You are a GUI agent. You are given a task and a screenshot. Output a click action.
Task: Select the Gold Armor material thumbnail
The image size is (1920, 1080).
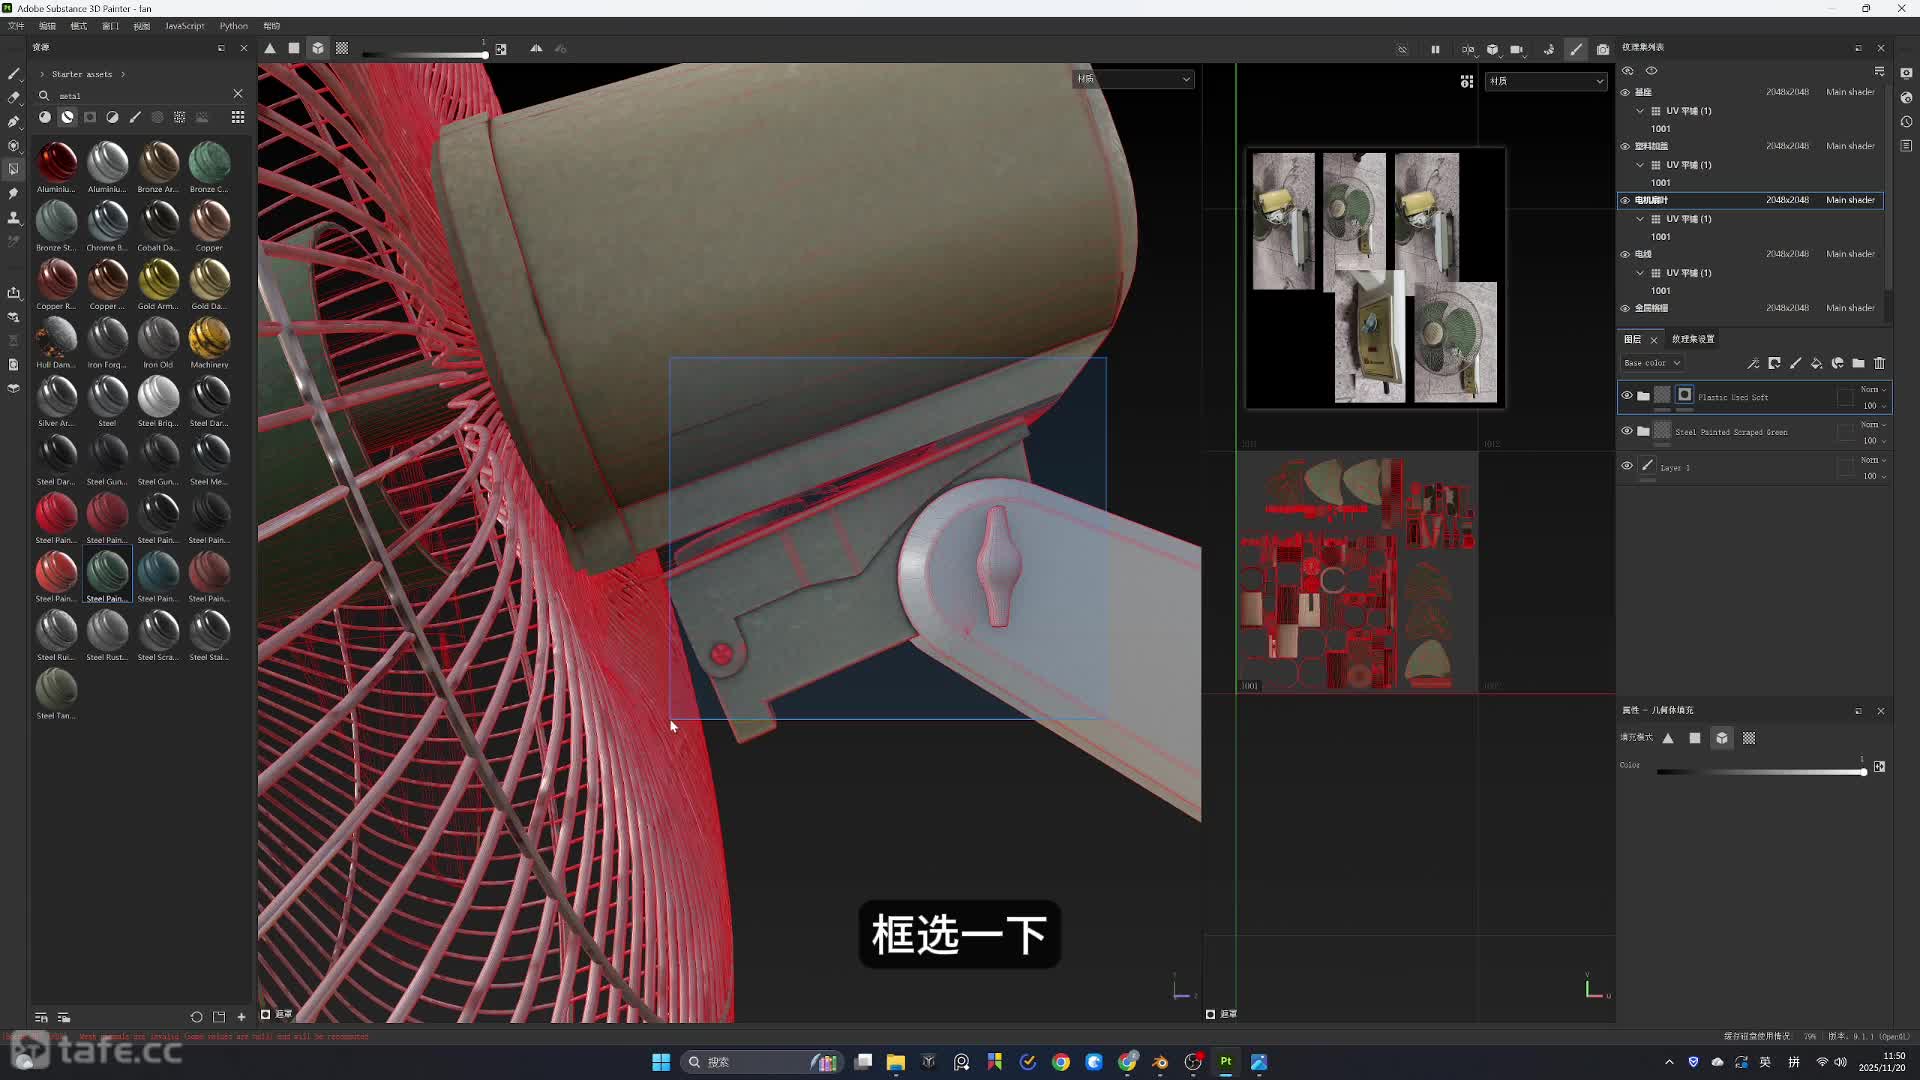point(158,280)
